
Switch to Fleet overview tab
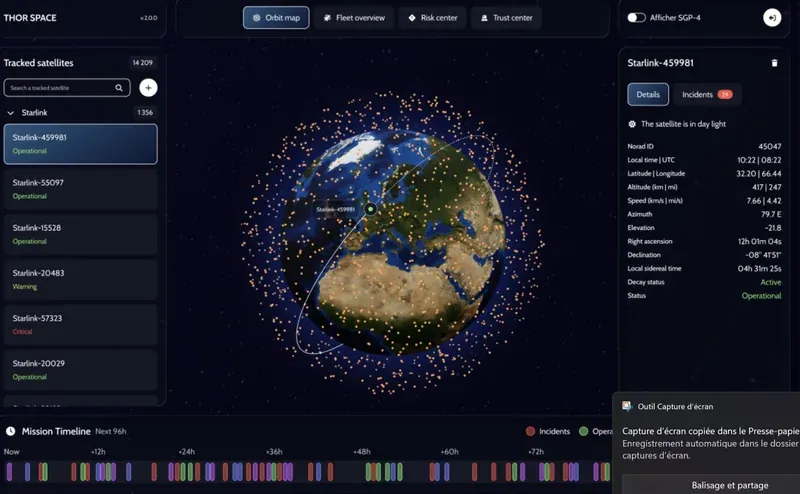(354, 18)
